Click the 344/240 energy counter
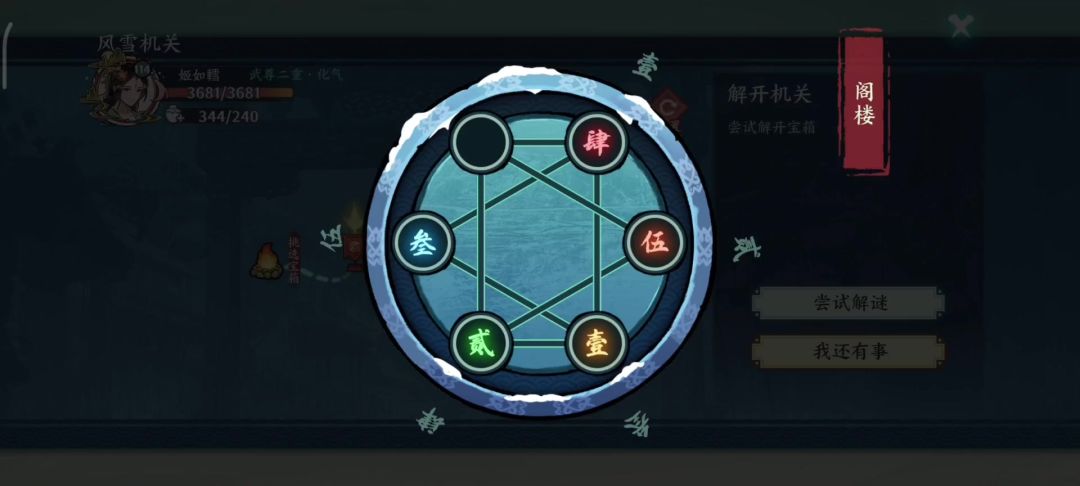The height and width of the screenshot is (486, 1080). (228, 116)
